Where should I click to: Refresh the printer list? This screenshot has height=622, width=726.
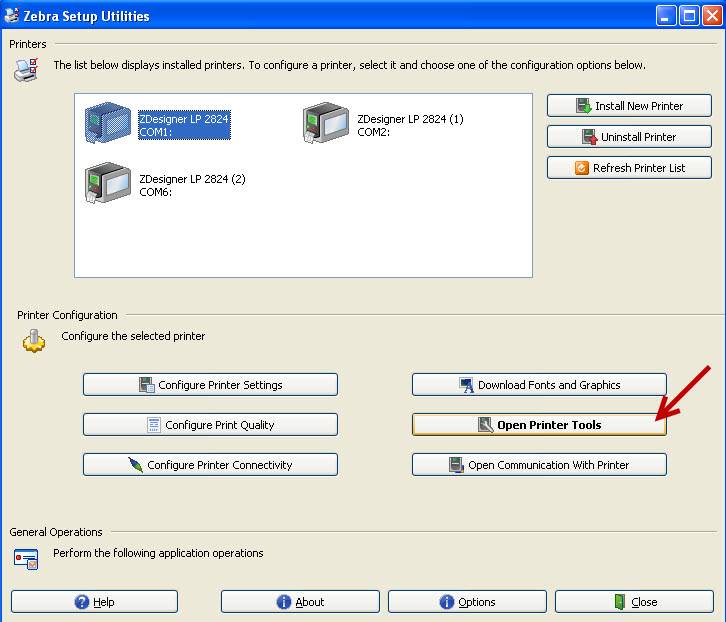(629, 168)
